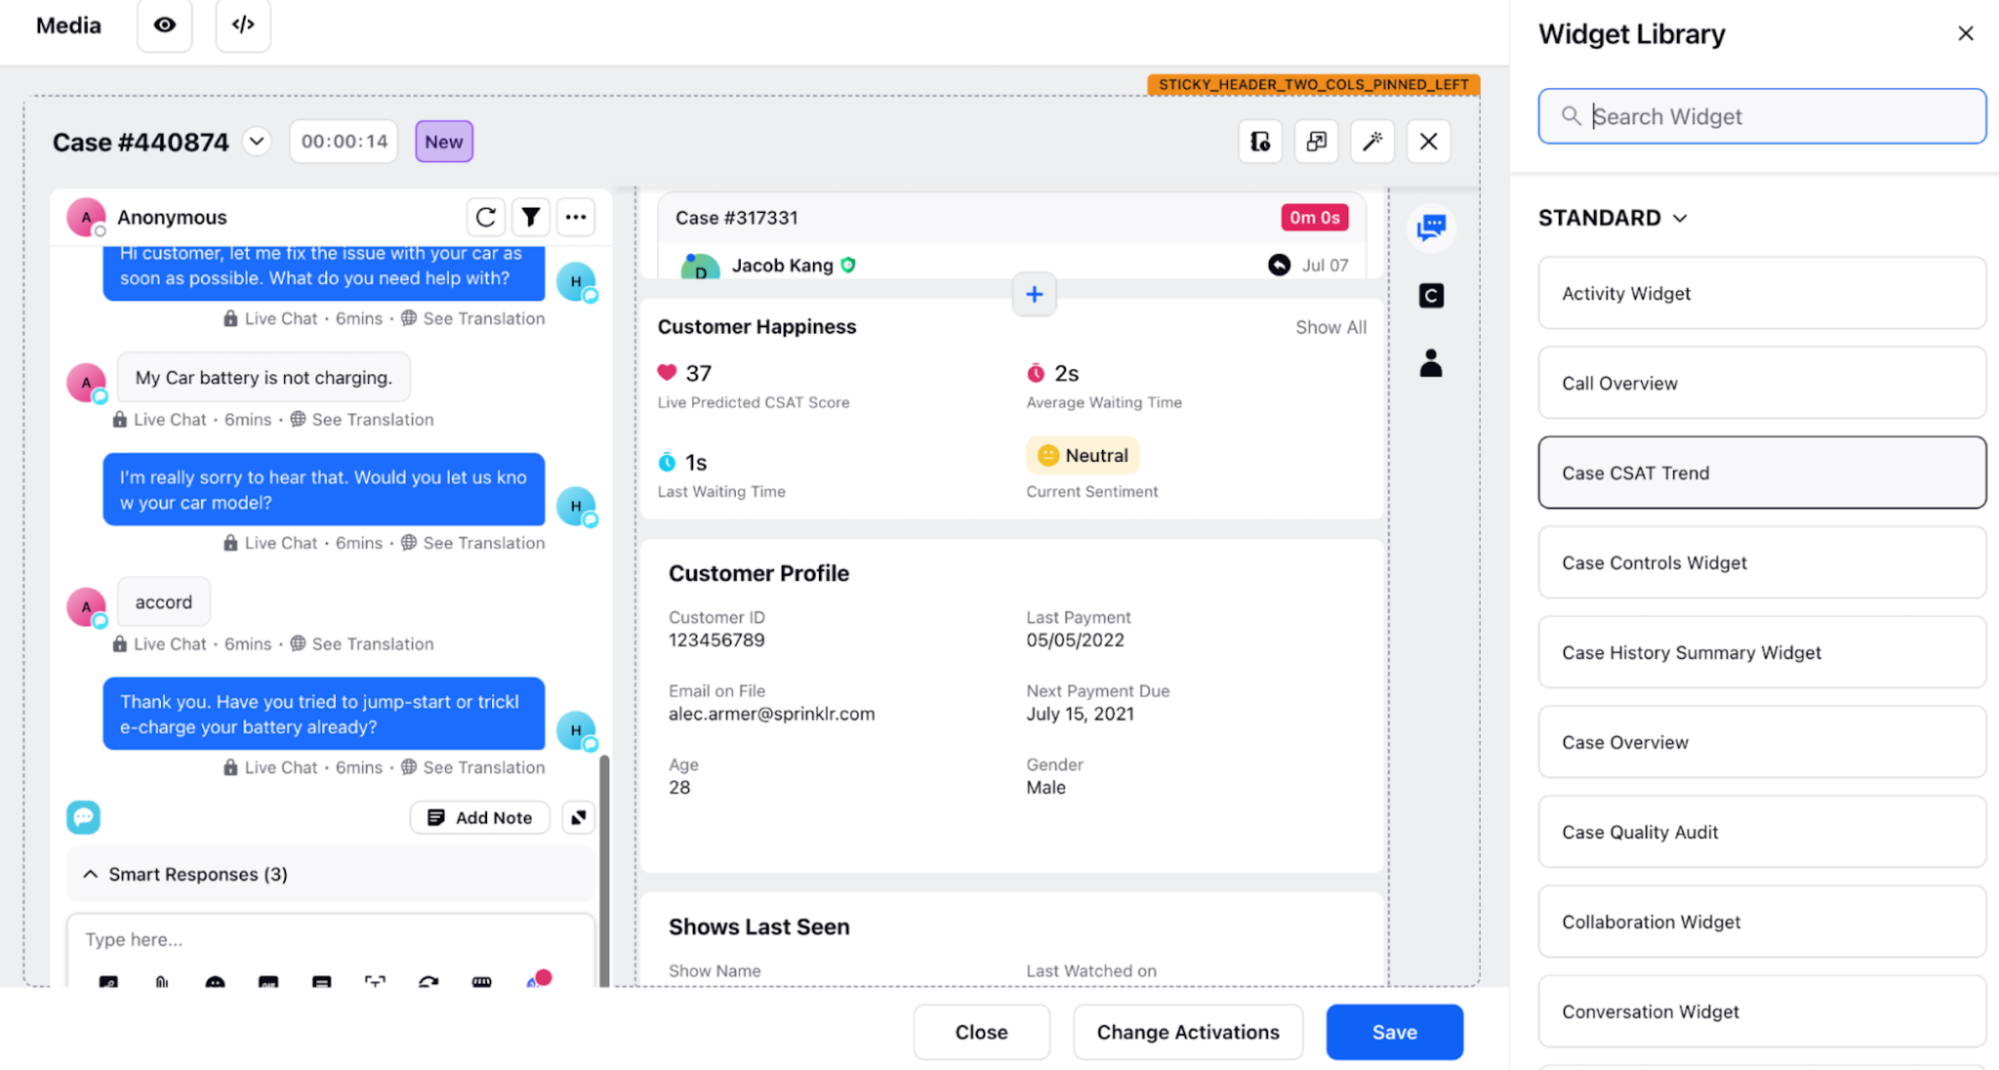
Task: Click the magic wand icon
Action: 1372,142
